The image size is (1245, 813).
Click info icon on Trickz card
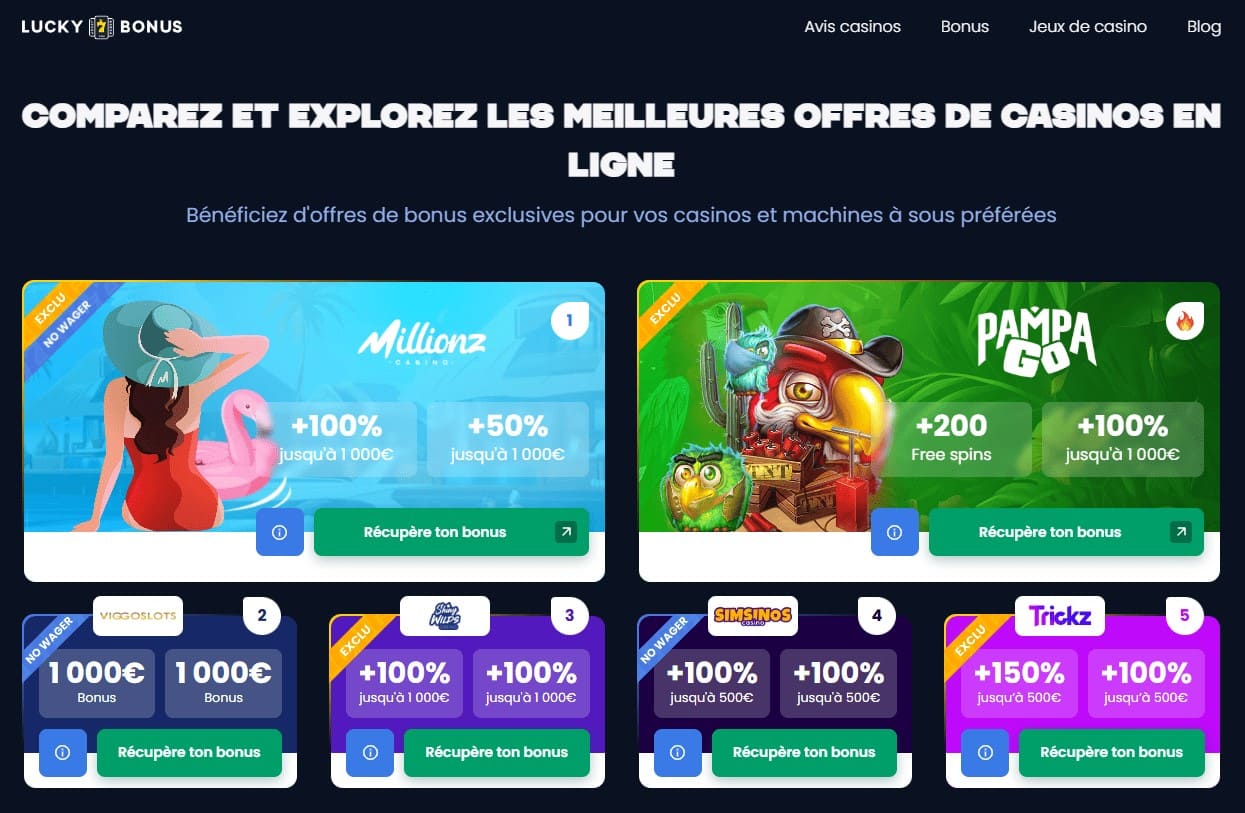coord(985,753)
